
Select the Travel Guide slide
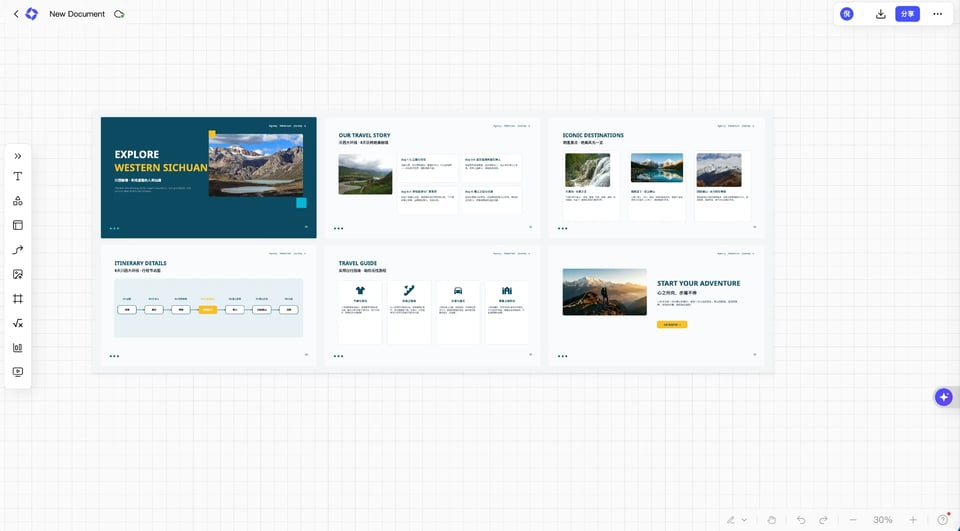[x=433, y=306]
